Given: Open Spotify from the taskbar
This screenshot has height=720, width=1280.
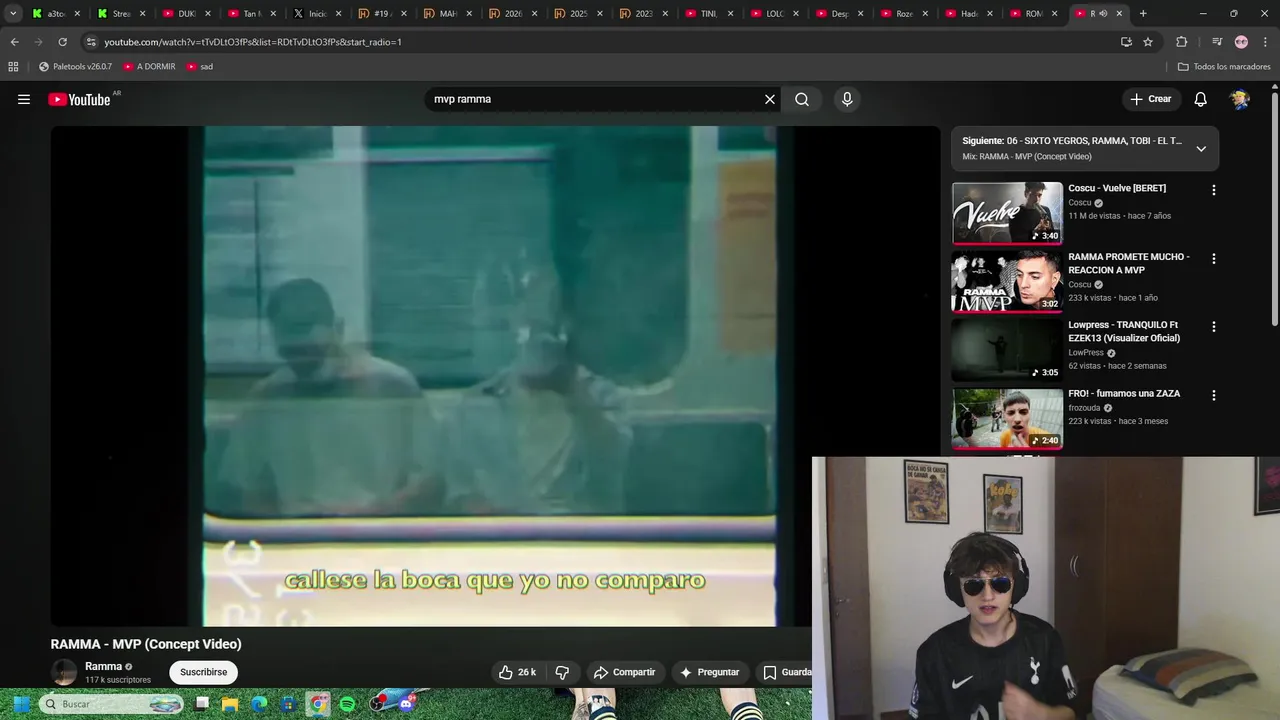Looking at the screenshot, I should tap(347, 704).
